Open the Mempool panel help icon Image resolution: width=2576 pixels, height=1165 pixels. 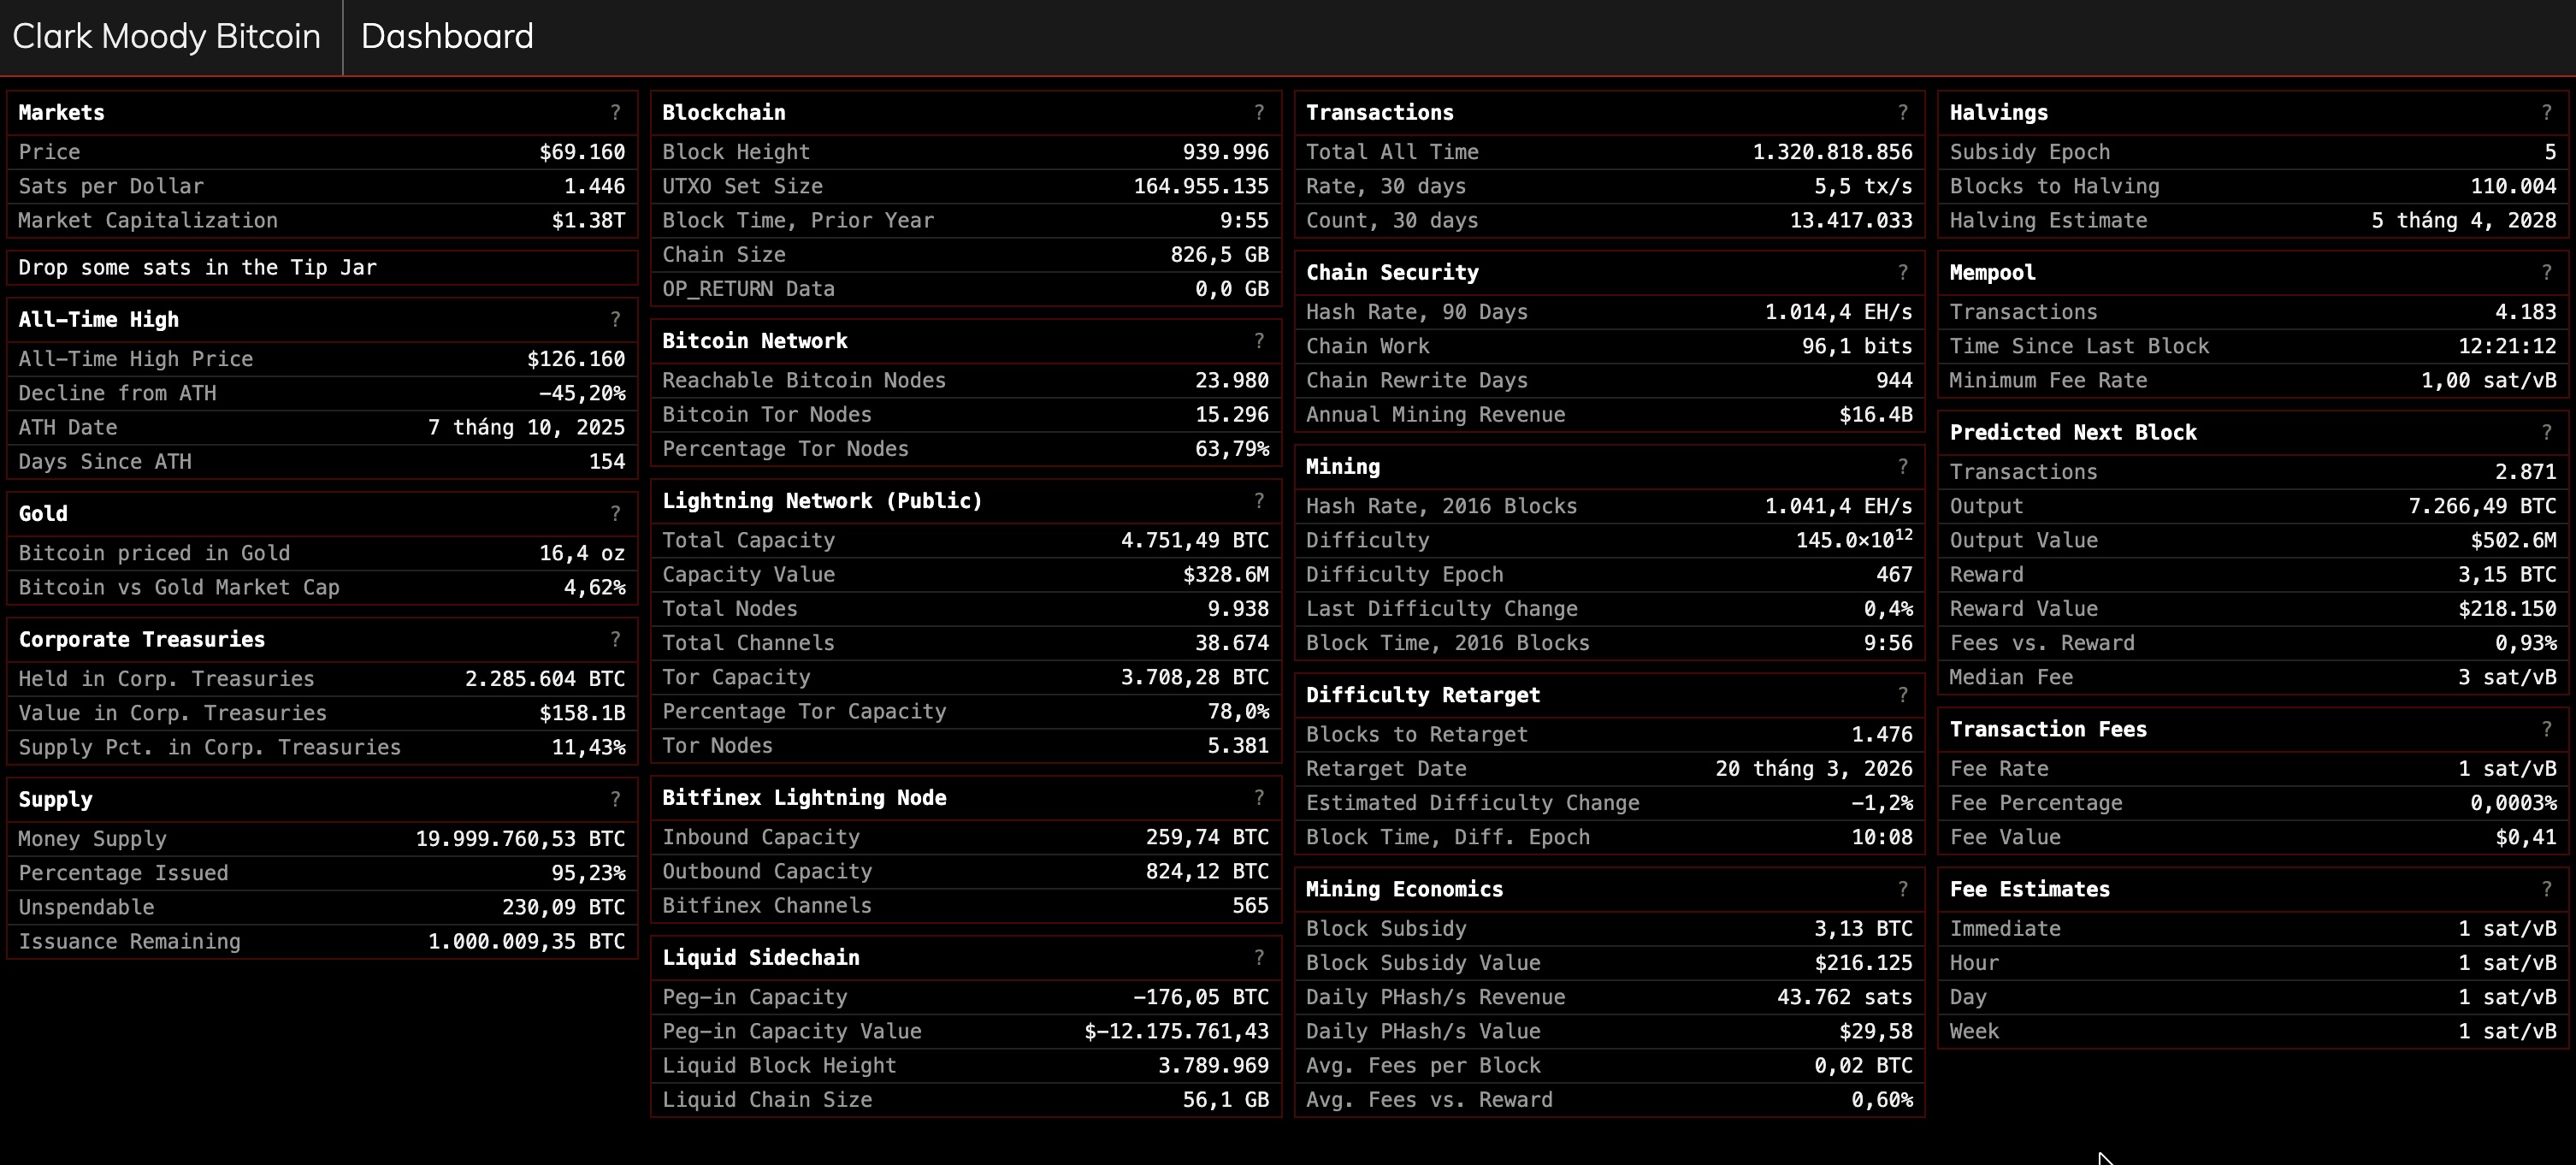[x=2546, y=272]
